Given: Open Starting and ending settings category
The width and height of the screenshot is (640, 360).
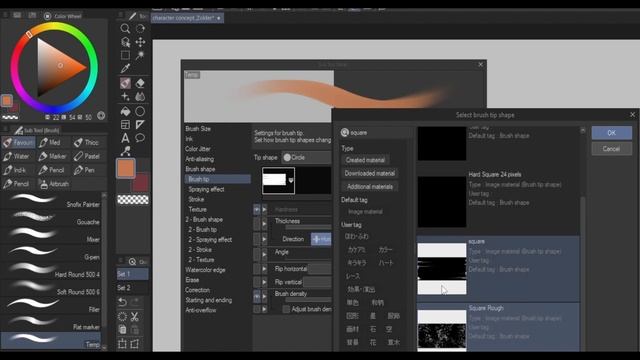Looking at the screenshot, I should [x=209, y=300].
